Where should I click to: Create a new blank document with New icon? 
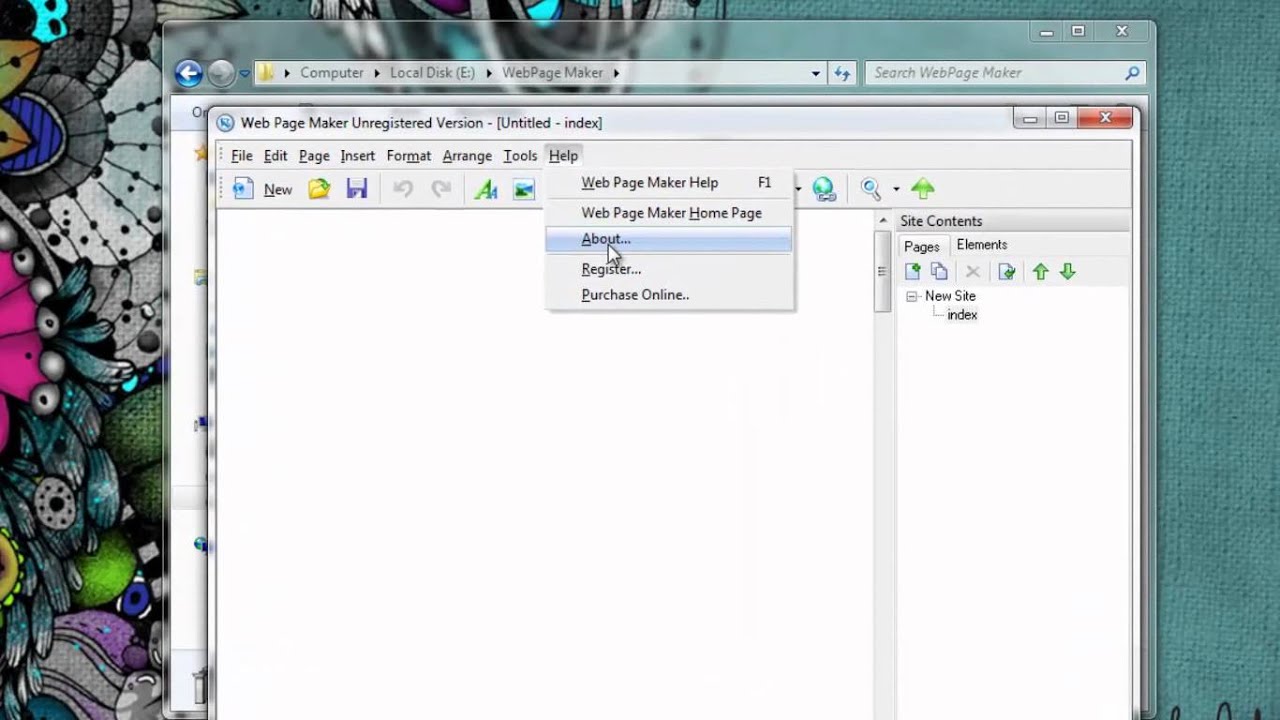click(262, 189)
